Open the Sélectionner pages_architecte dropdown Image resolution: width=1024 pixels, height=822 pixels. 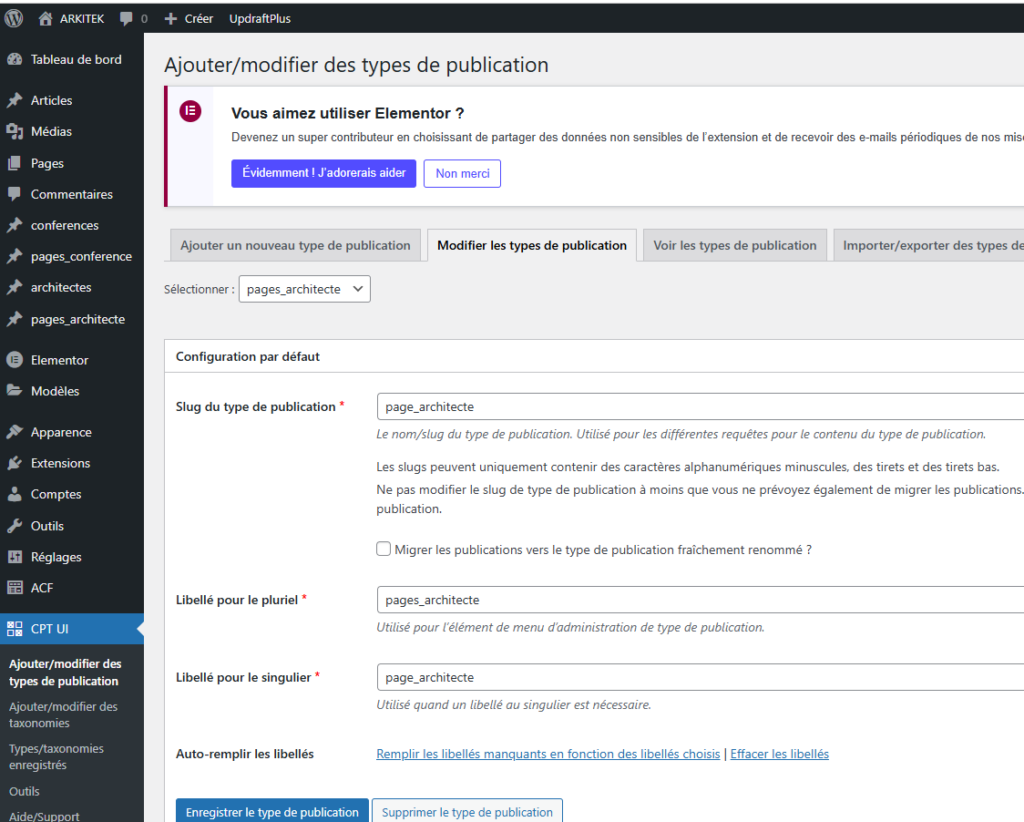coord(304,289)
